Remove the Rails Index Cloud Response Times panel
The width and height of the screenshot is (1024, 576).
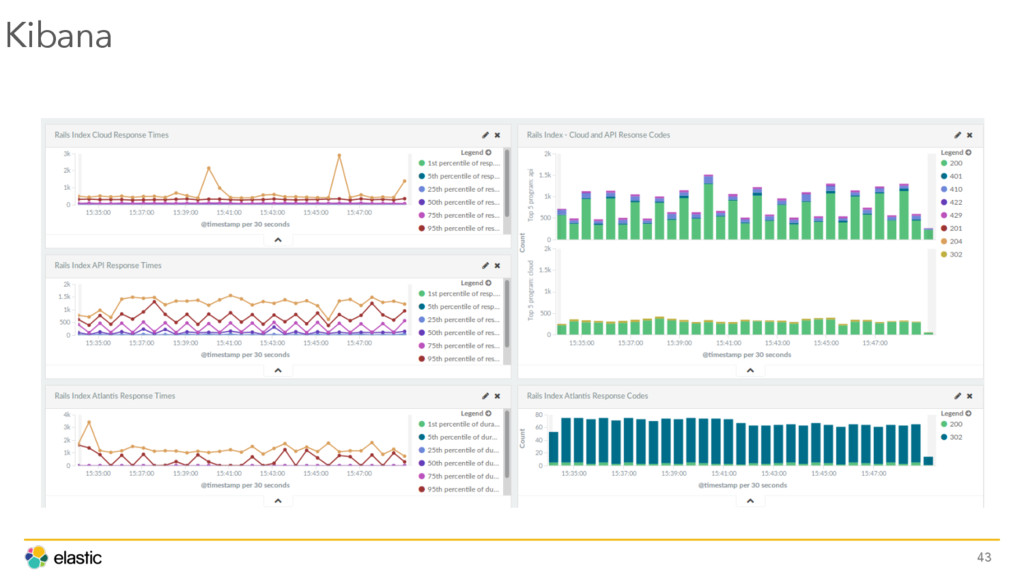[x=497, y=135]
